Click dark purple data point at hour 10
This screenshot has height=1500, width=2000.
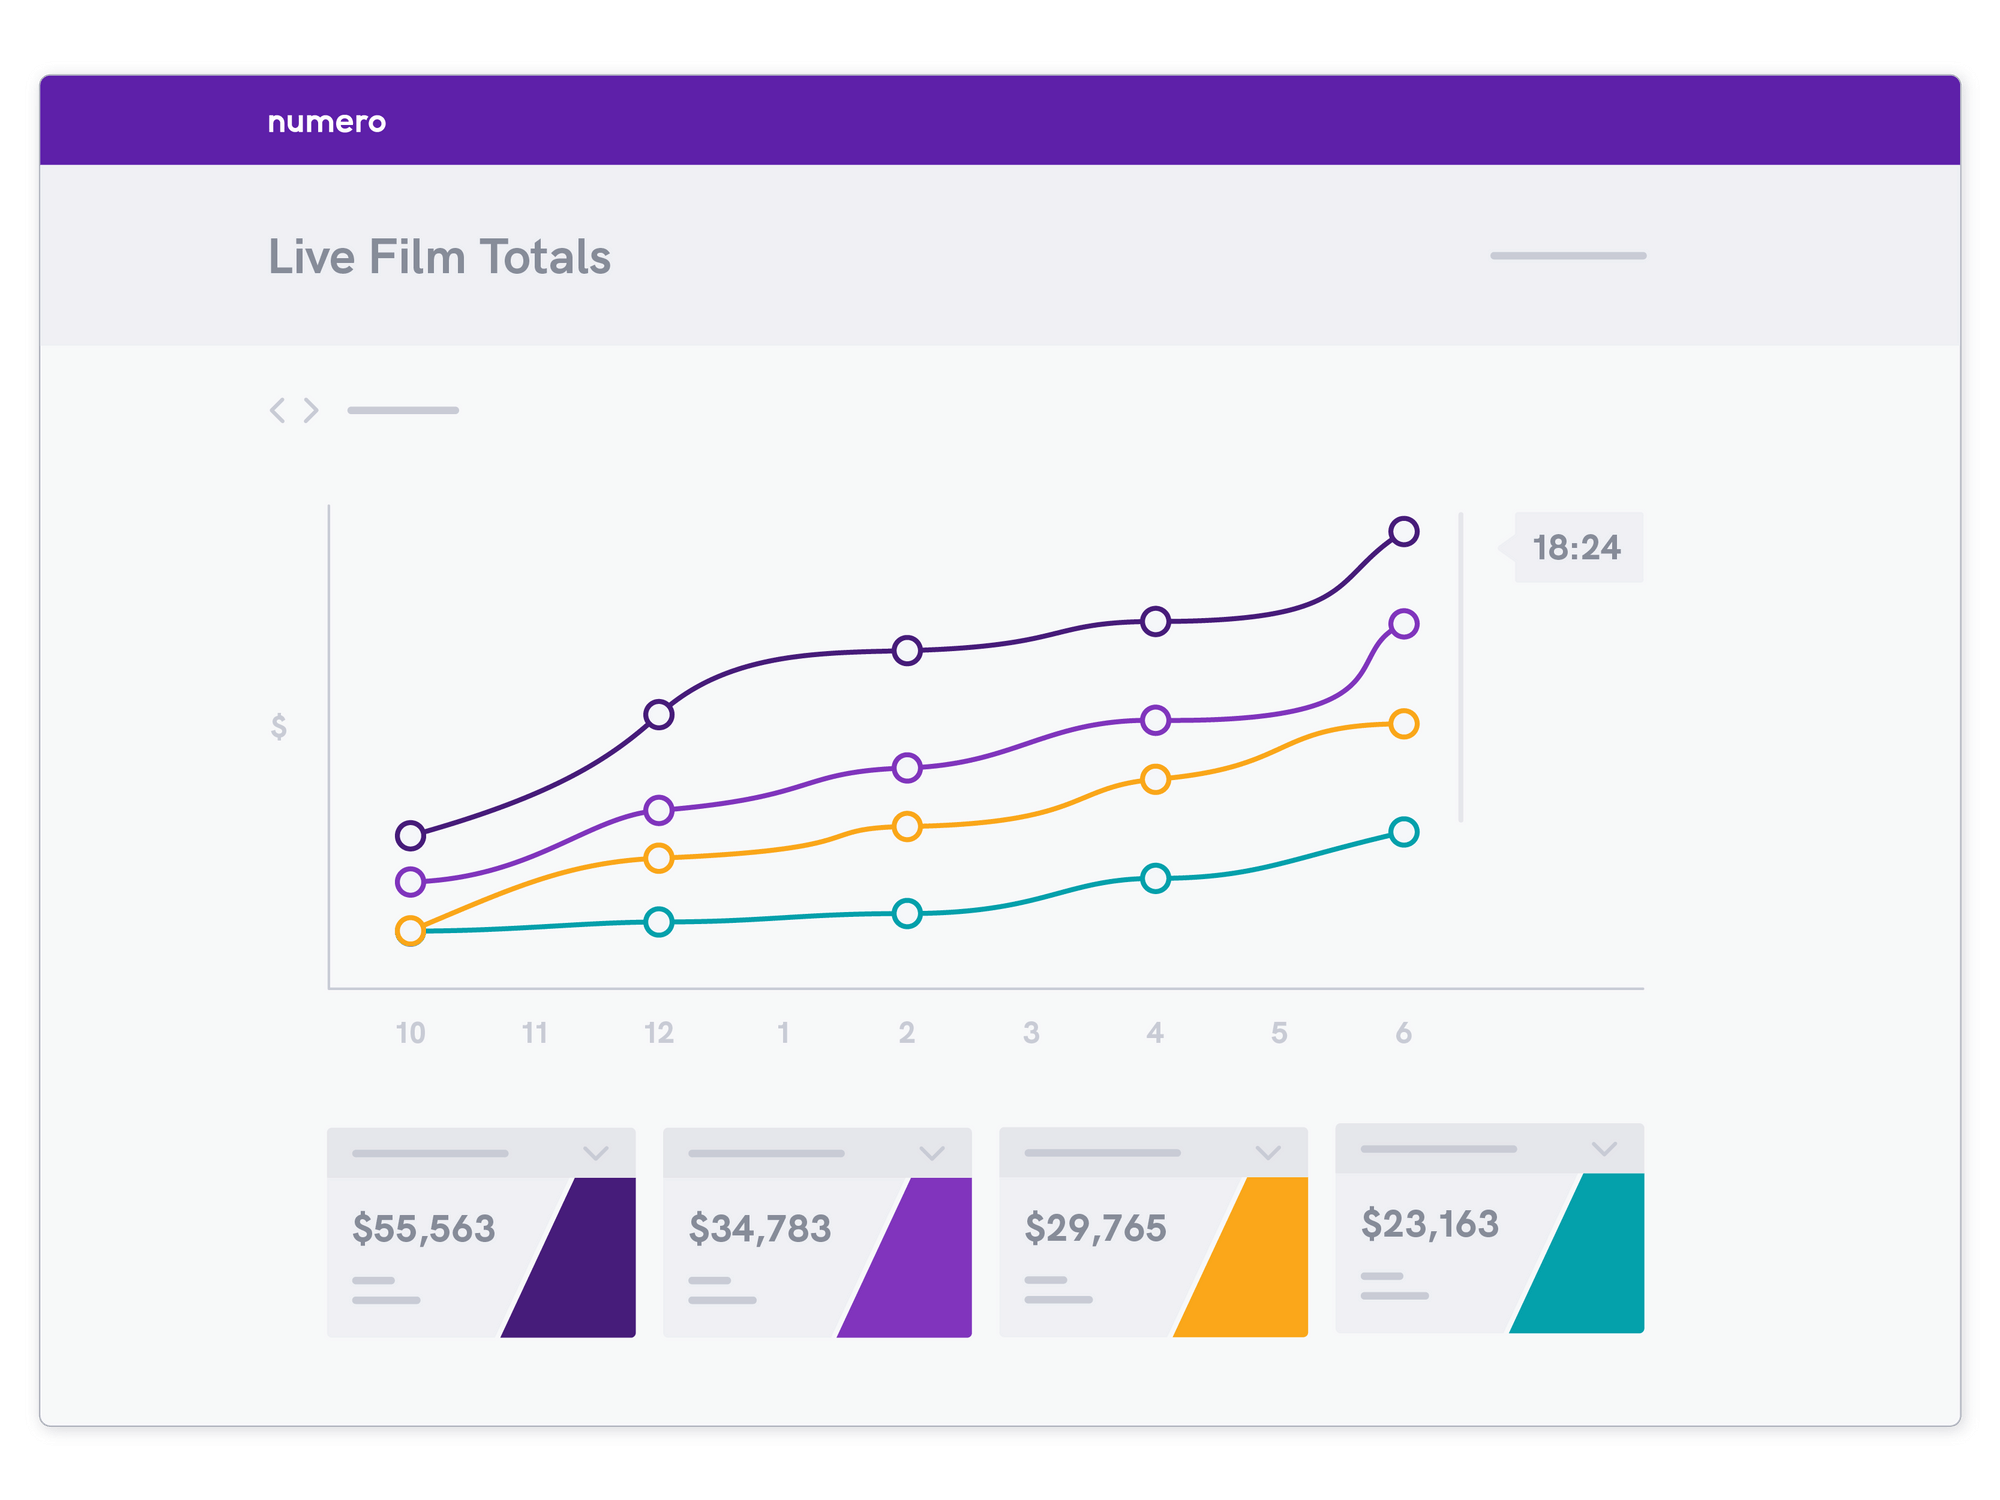coord(411,835)
